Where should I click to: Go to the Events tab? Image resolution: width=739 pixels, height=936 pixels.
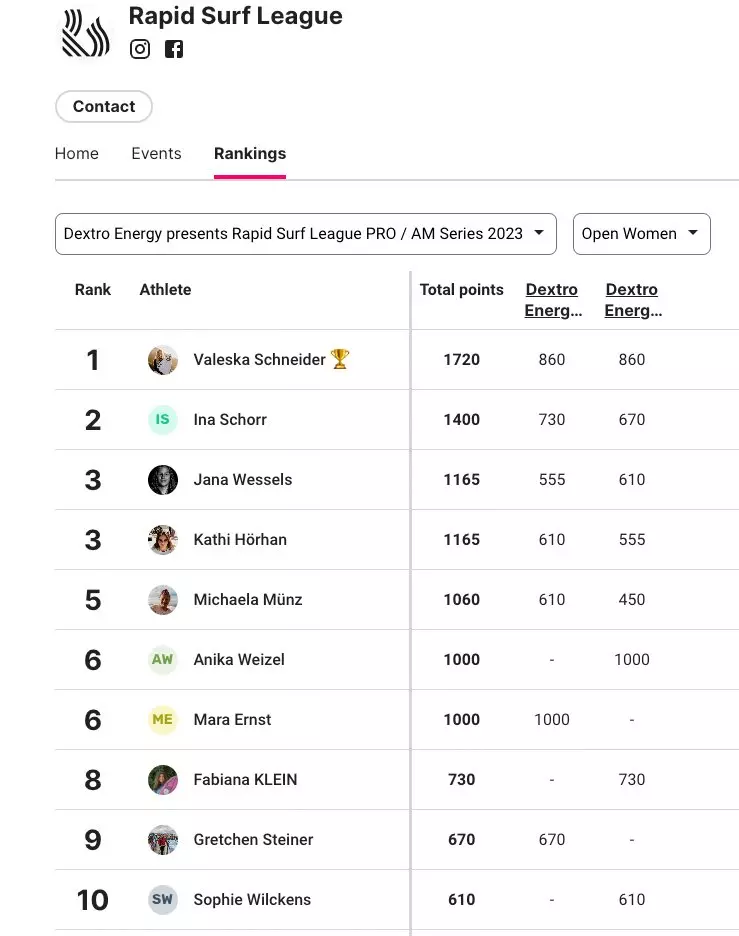point(156,154)
